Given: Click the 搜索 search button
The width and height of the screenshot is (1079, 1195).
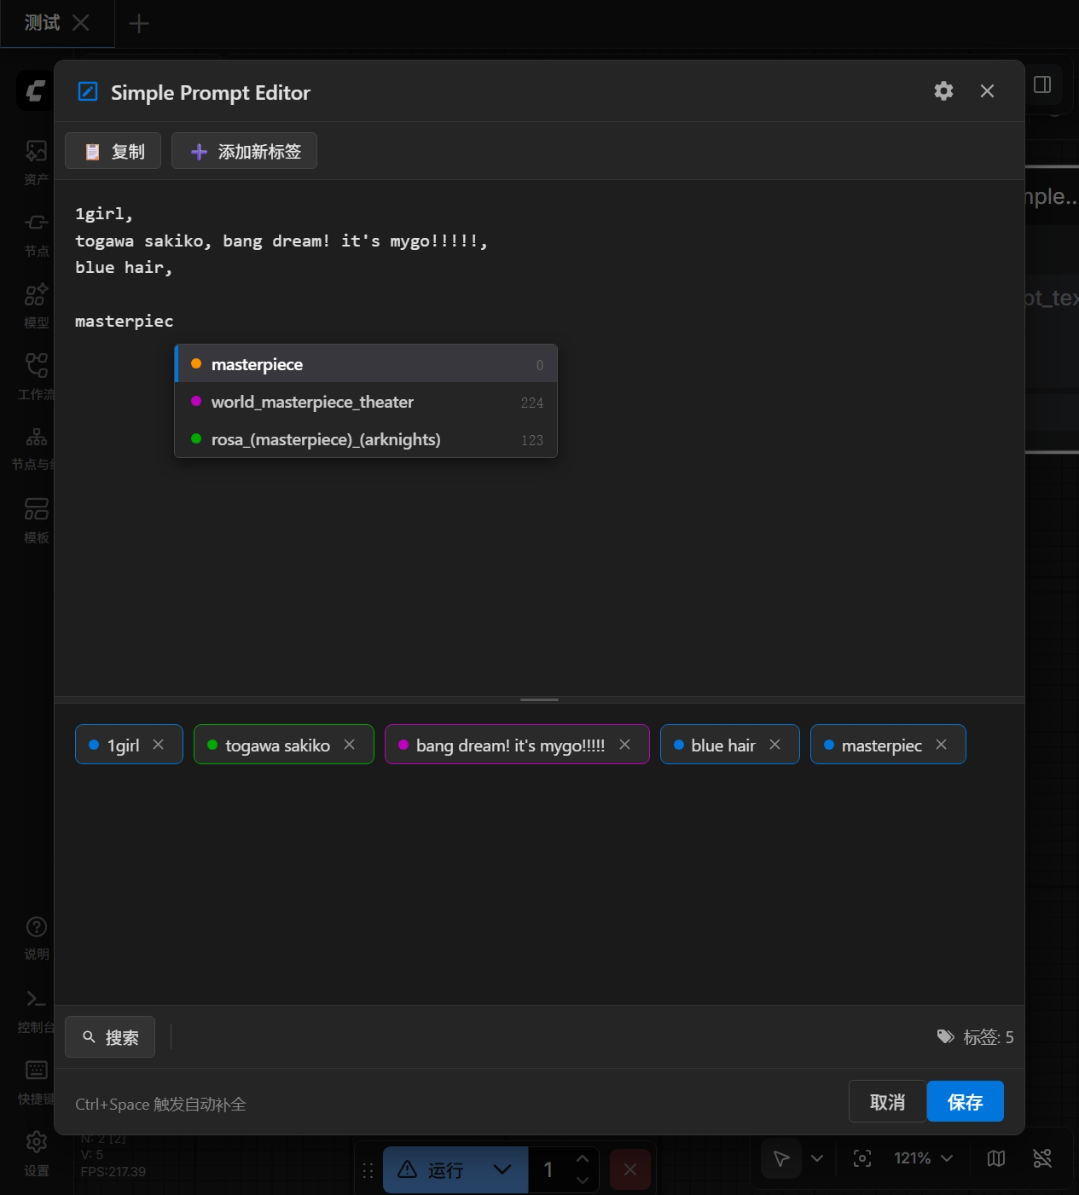Looking at the screenshot, I should (x=110, y=1036).
